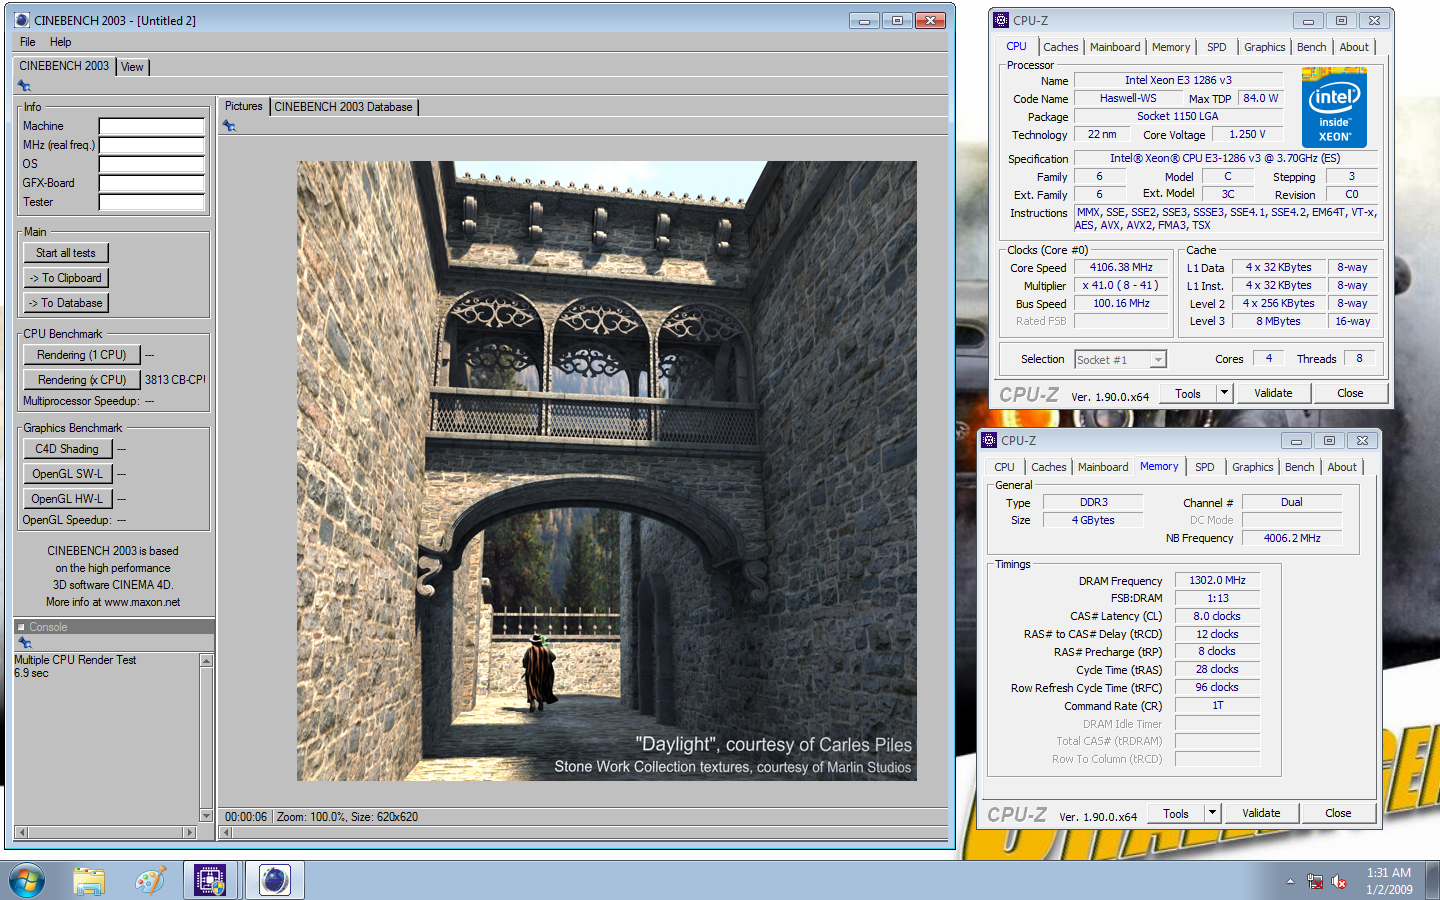The width and height of the screenshot is (1440, 900).
Task: Click the GFX-Board input field
Action: pyautogui.click(x=151, y=183)
